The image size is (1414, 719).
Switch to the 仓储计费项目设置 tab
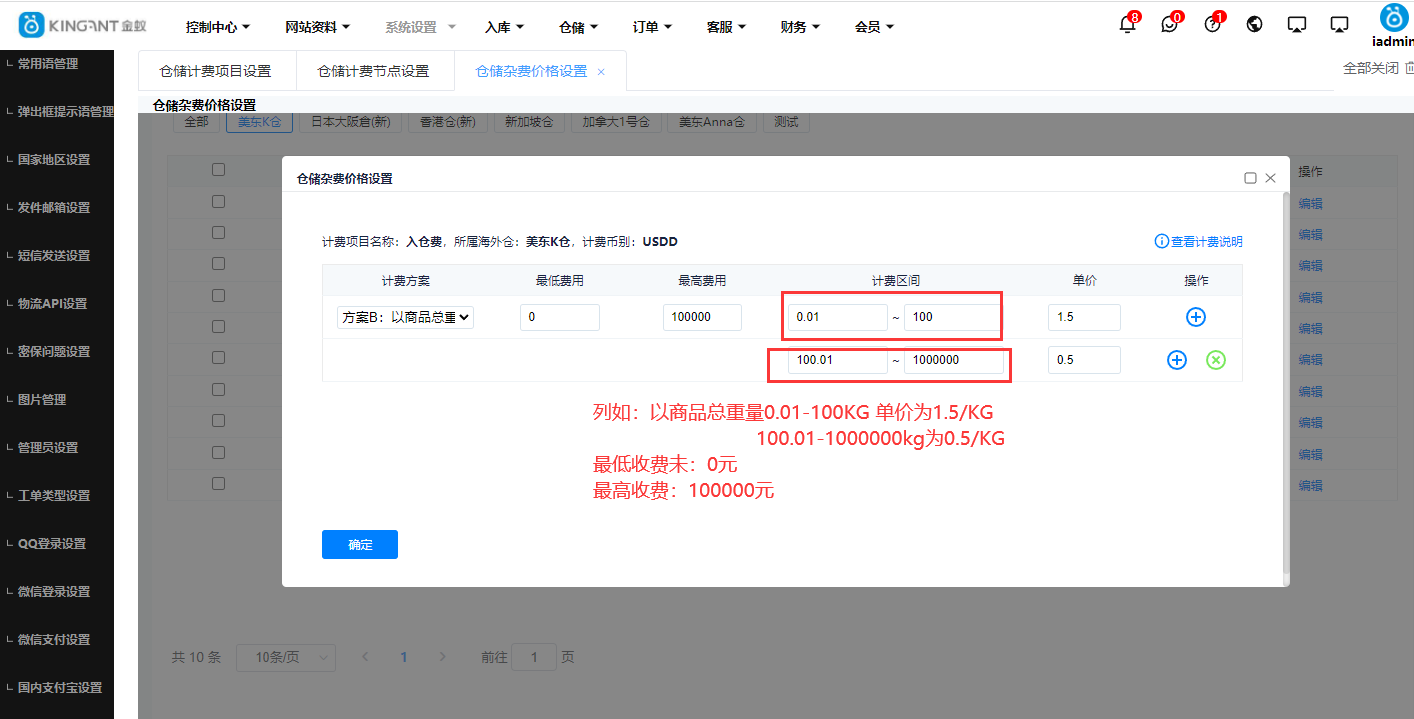216,70
